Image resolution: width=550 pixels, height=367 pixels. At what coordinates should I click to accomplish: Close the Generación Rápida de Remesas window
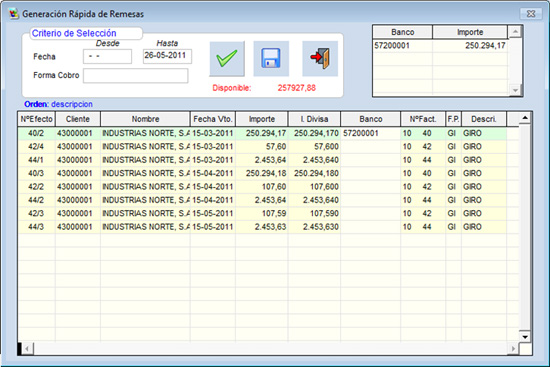(x=531, y=14)
